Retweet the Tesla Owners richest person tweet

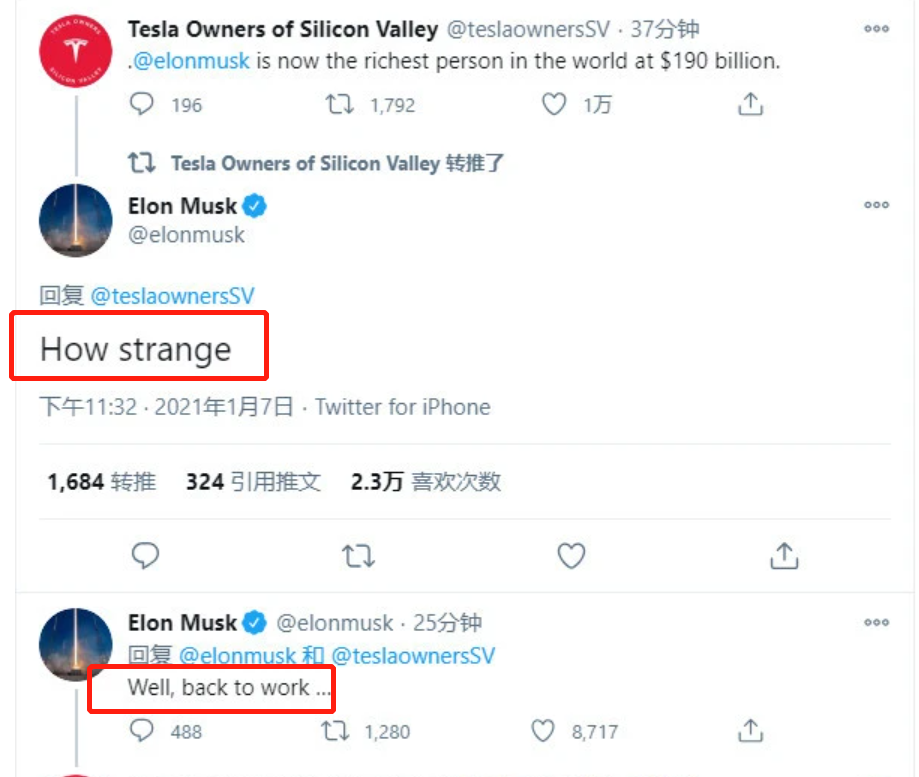click(341, 104)
